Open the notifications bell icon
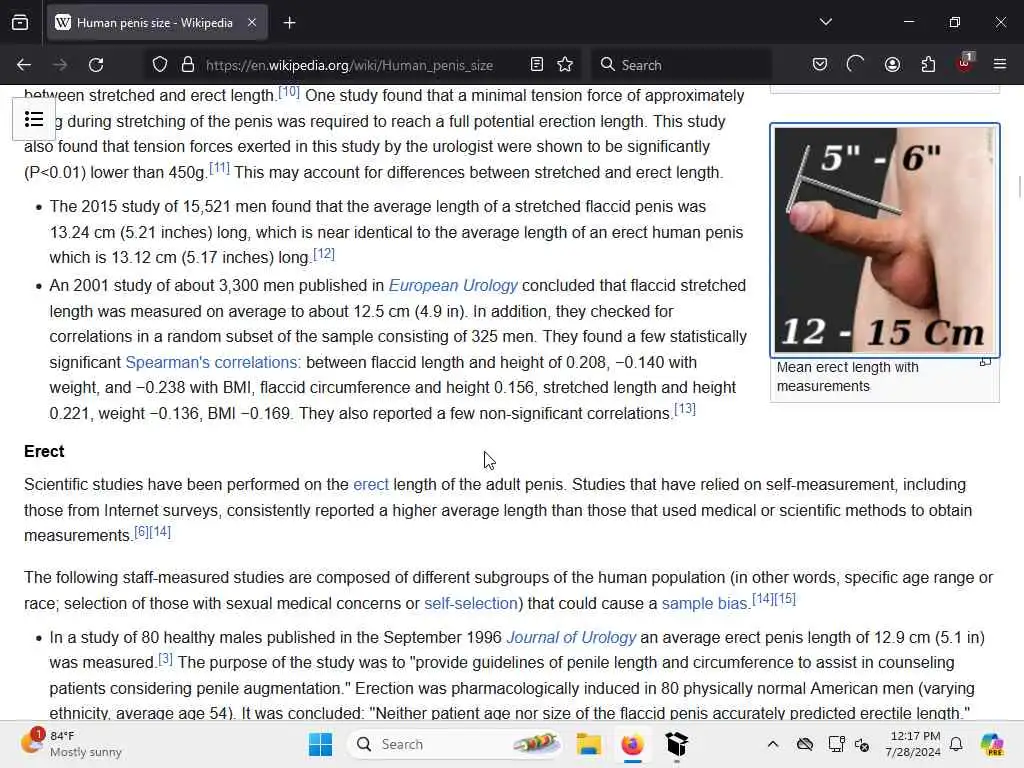This screenshot has height=768, width=1024. point(956,744)
